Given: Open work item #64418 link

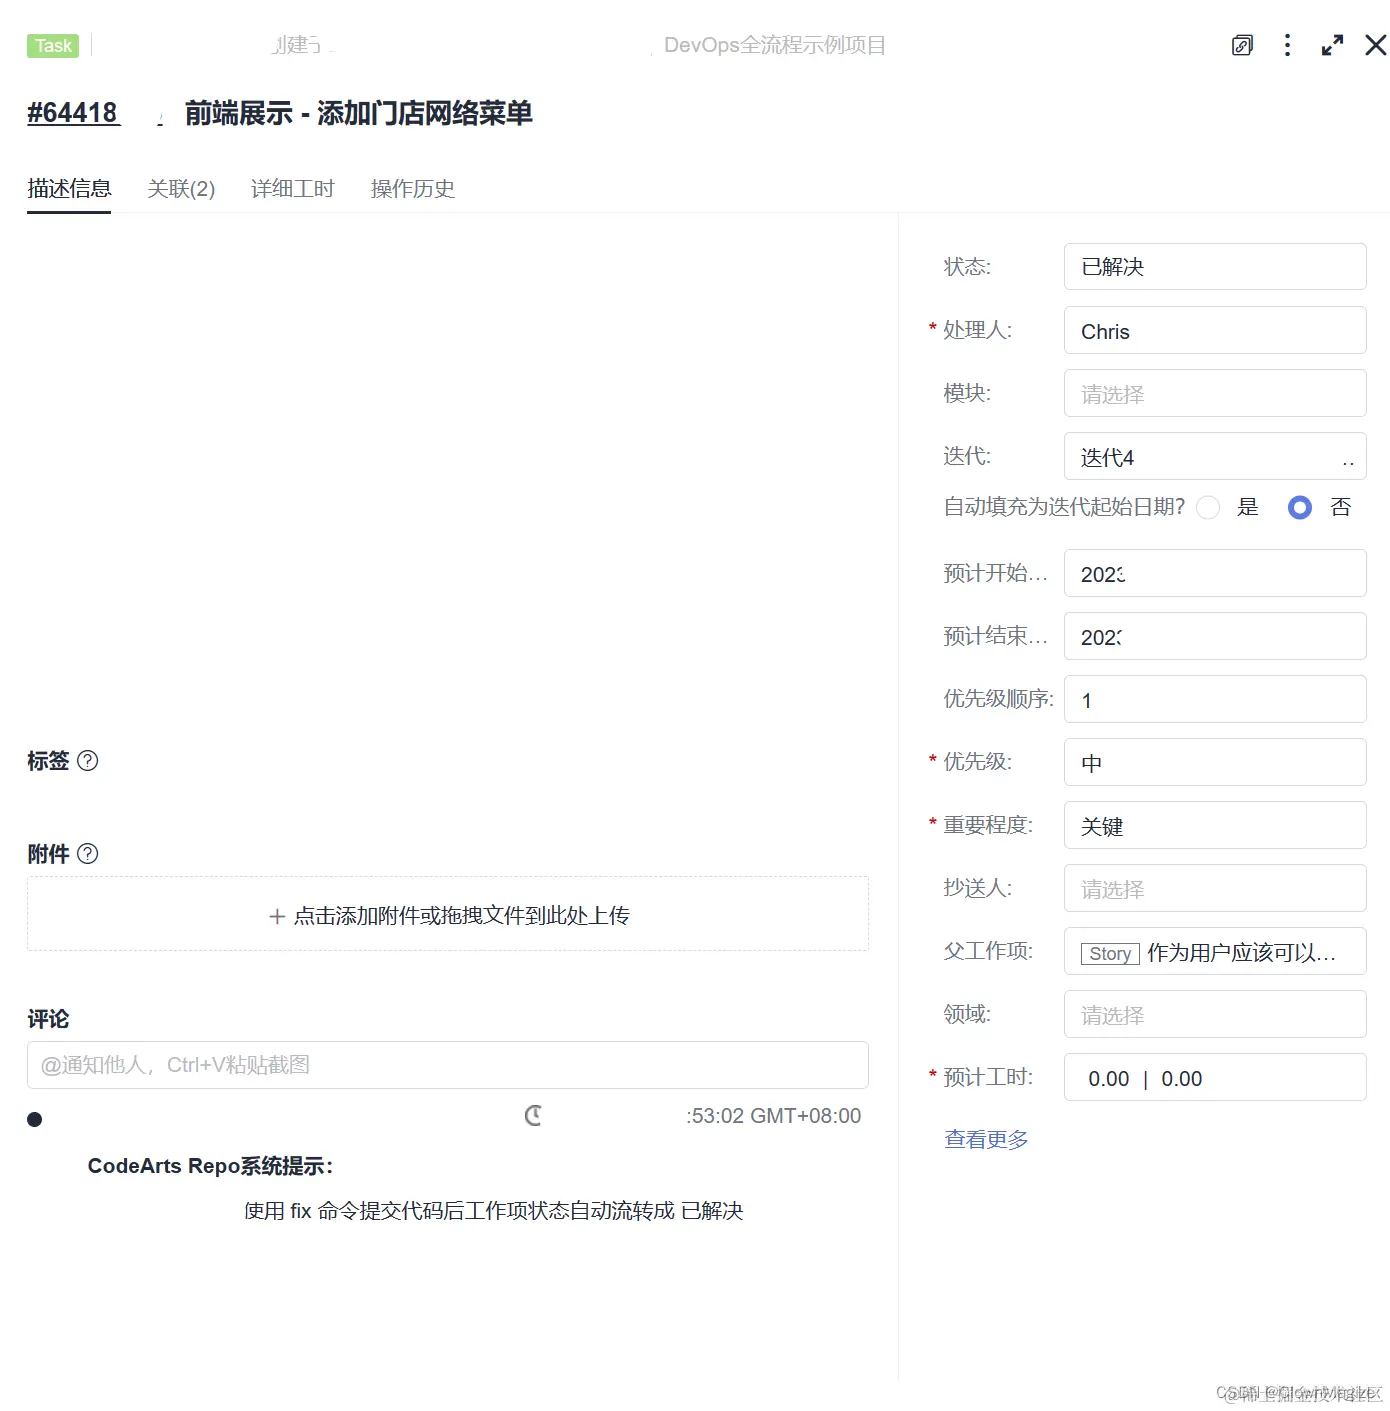Looking at the screenshot, I should pyautogui.click(x=73, y=112).
